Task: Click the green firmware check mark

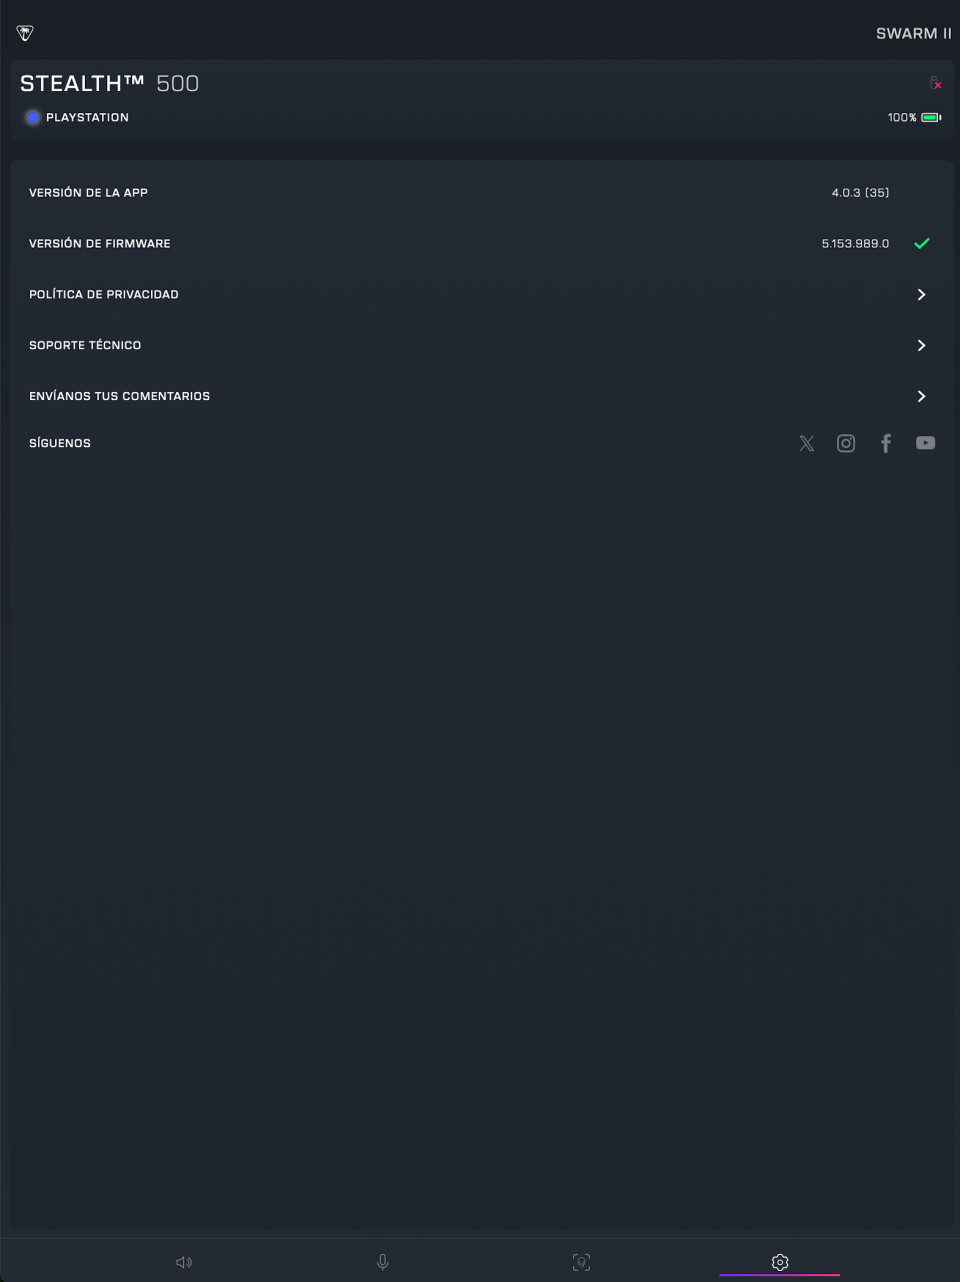Action: (922, 243)
